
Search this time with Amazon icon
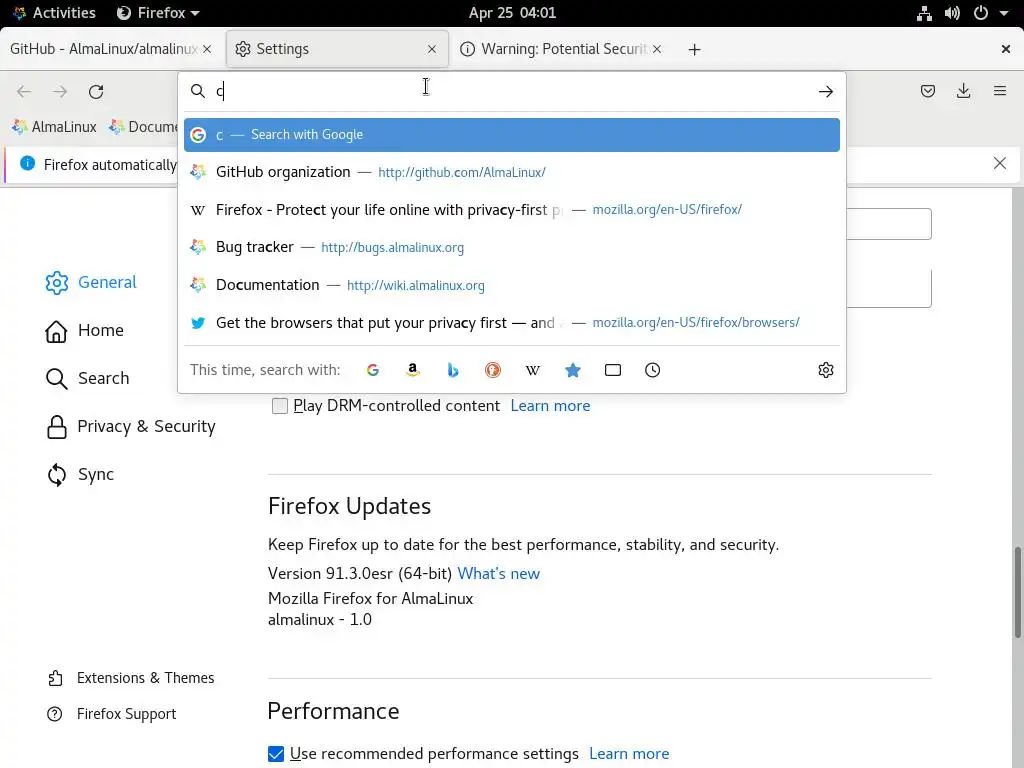point(413,370)
